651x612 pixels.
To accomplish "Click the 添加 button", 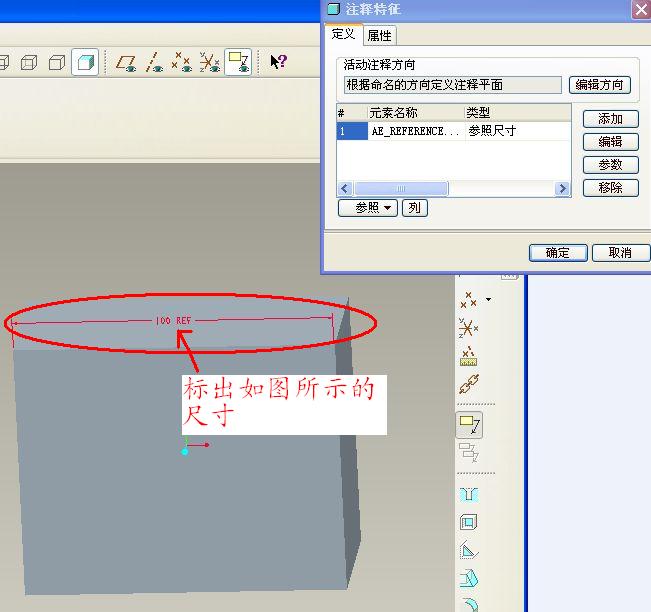I will (610, 119).
